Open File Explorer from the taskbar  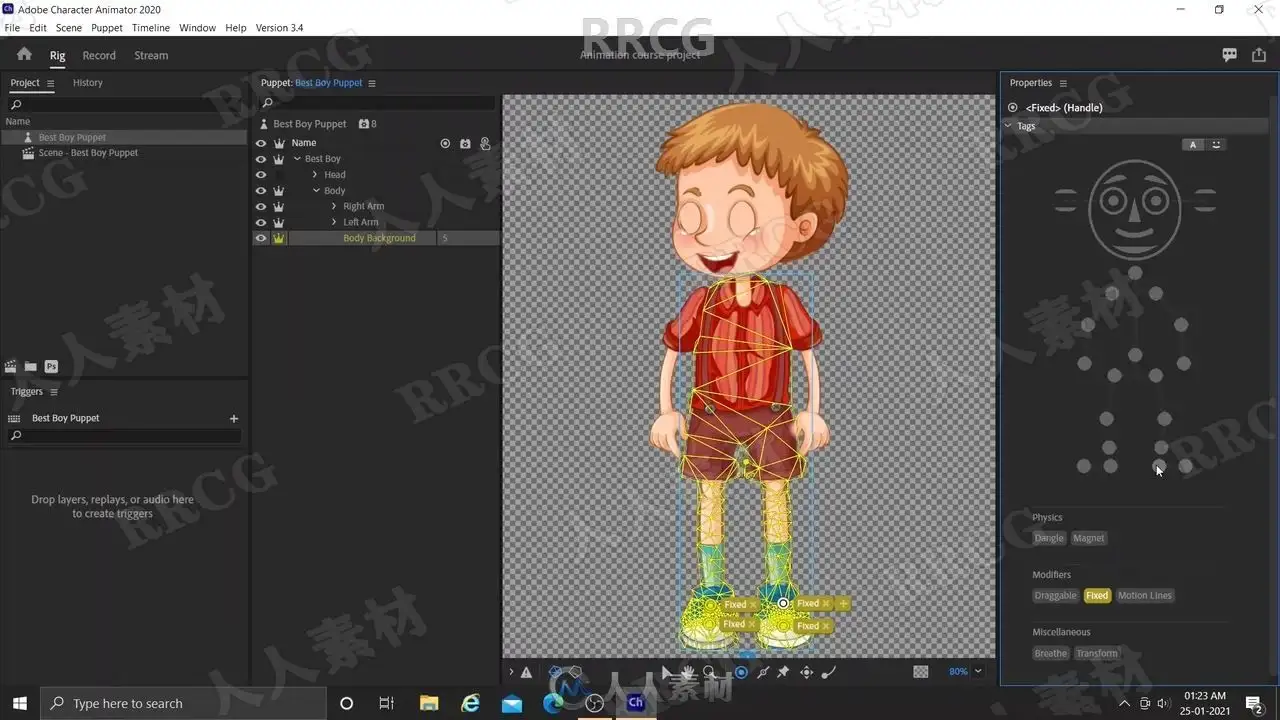429,703
